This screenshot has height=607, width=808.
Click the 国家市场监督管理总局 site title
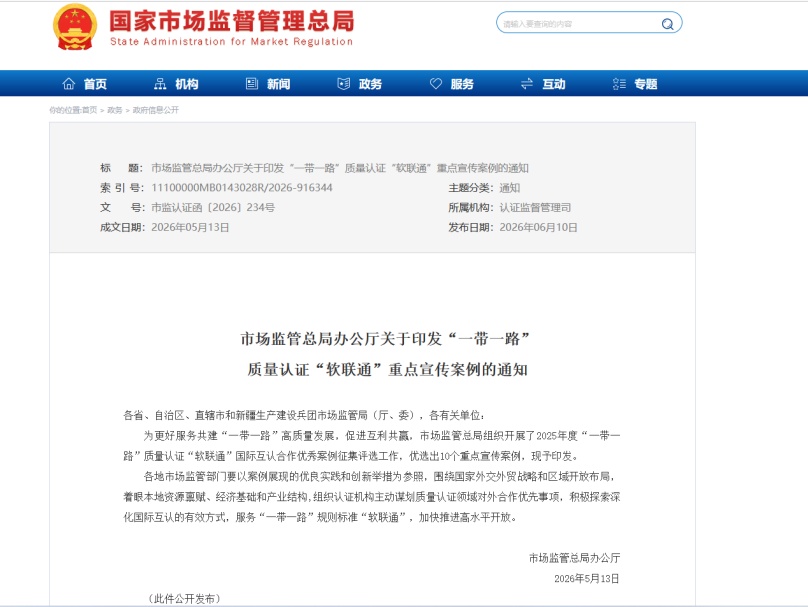click(x=232, y=21)
